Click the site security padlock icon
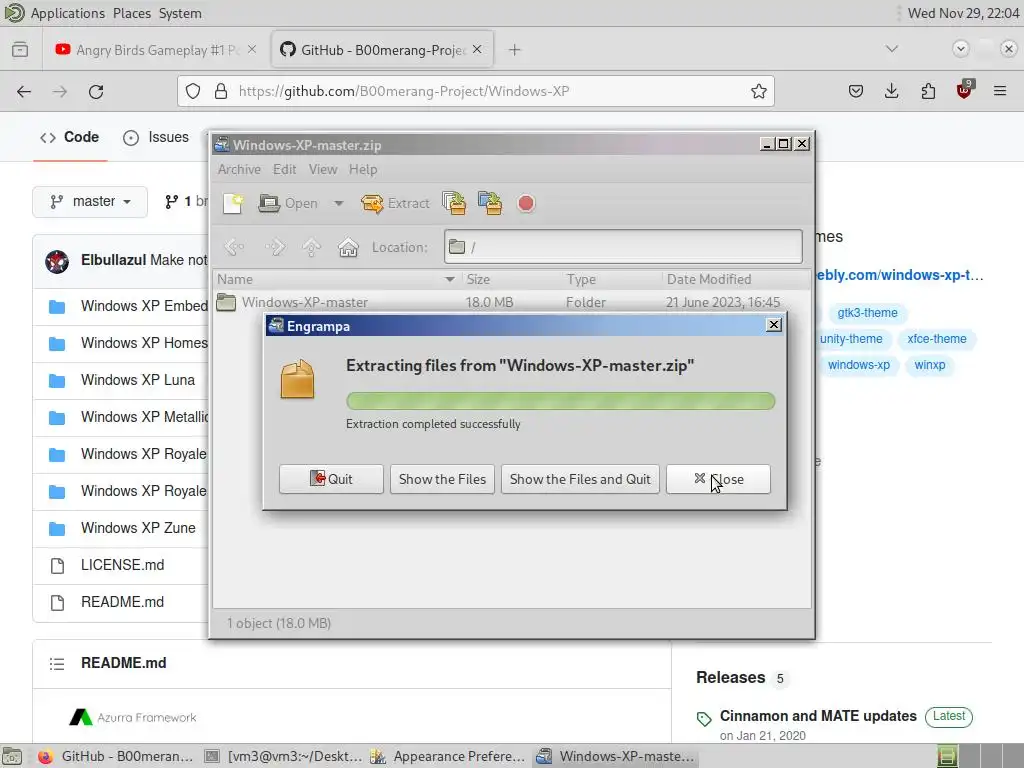 point(221,91)
